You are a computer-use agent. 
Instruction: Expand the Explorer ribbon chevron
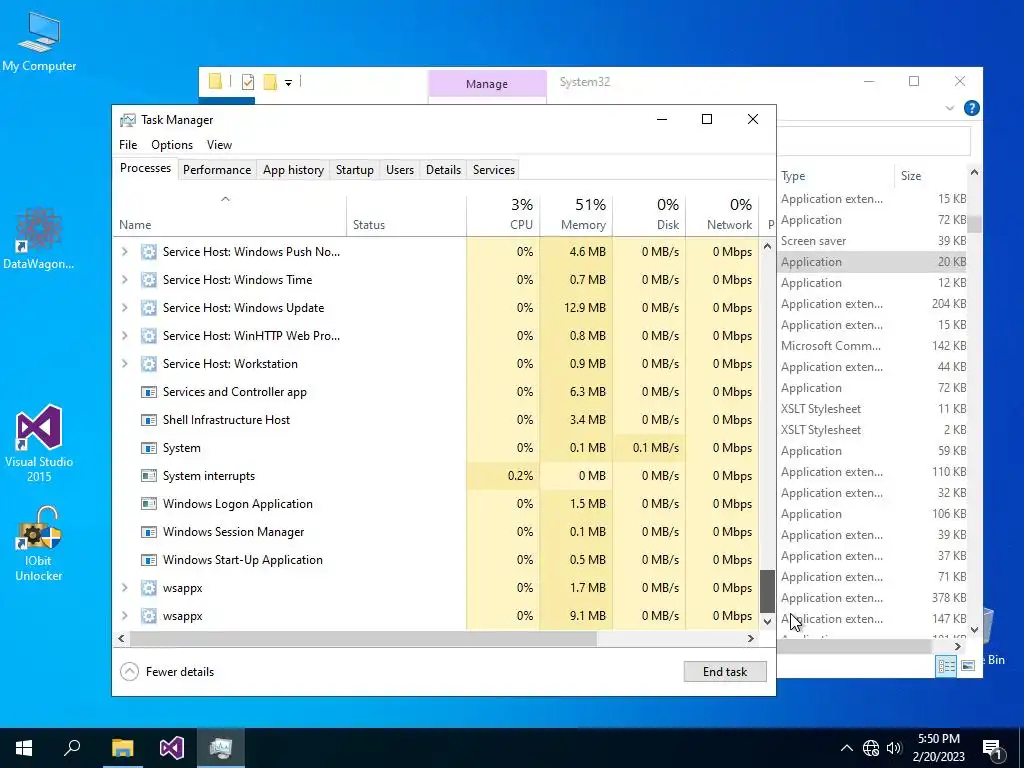tap(950, 108)
